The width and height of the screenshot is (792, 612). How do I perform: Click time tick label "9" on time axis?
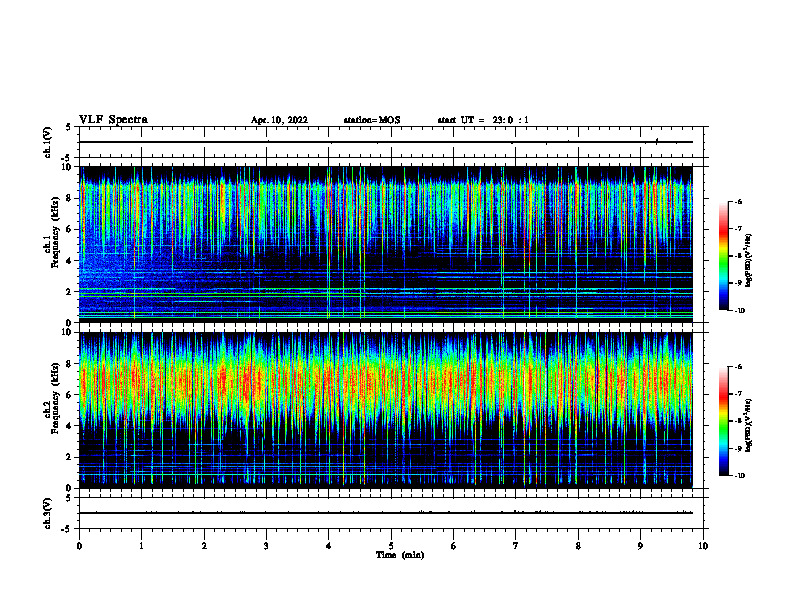(640, 546)
